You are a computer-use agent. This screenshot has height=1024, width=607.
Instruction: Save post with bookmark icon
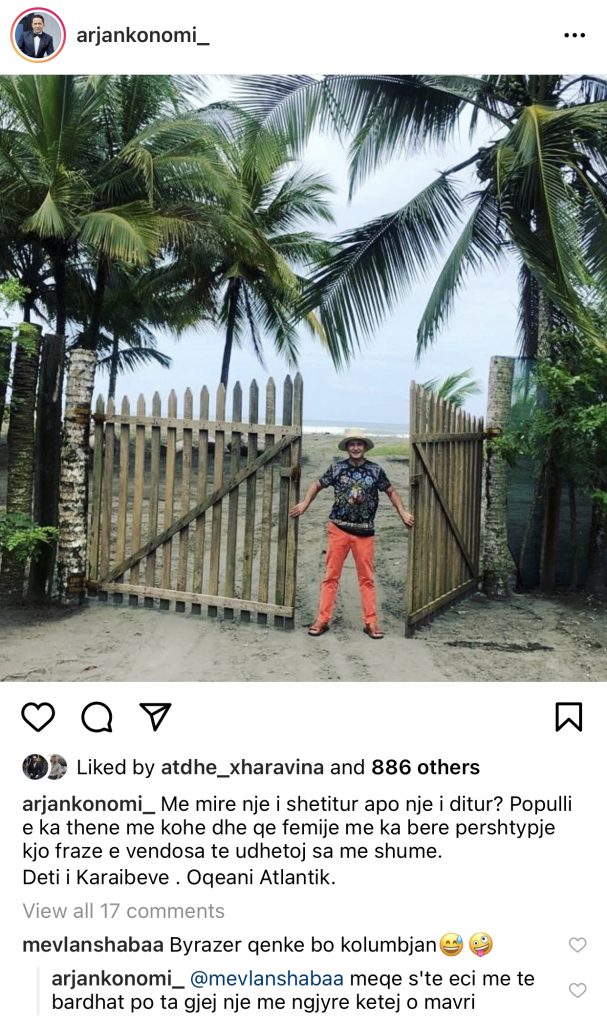[x=568, y=716]
